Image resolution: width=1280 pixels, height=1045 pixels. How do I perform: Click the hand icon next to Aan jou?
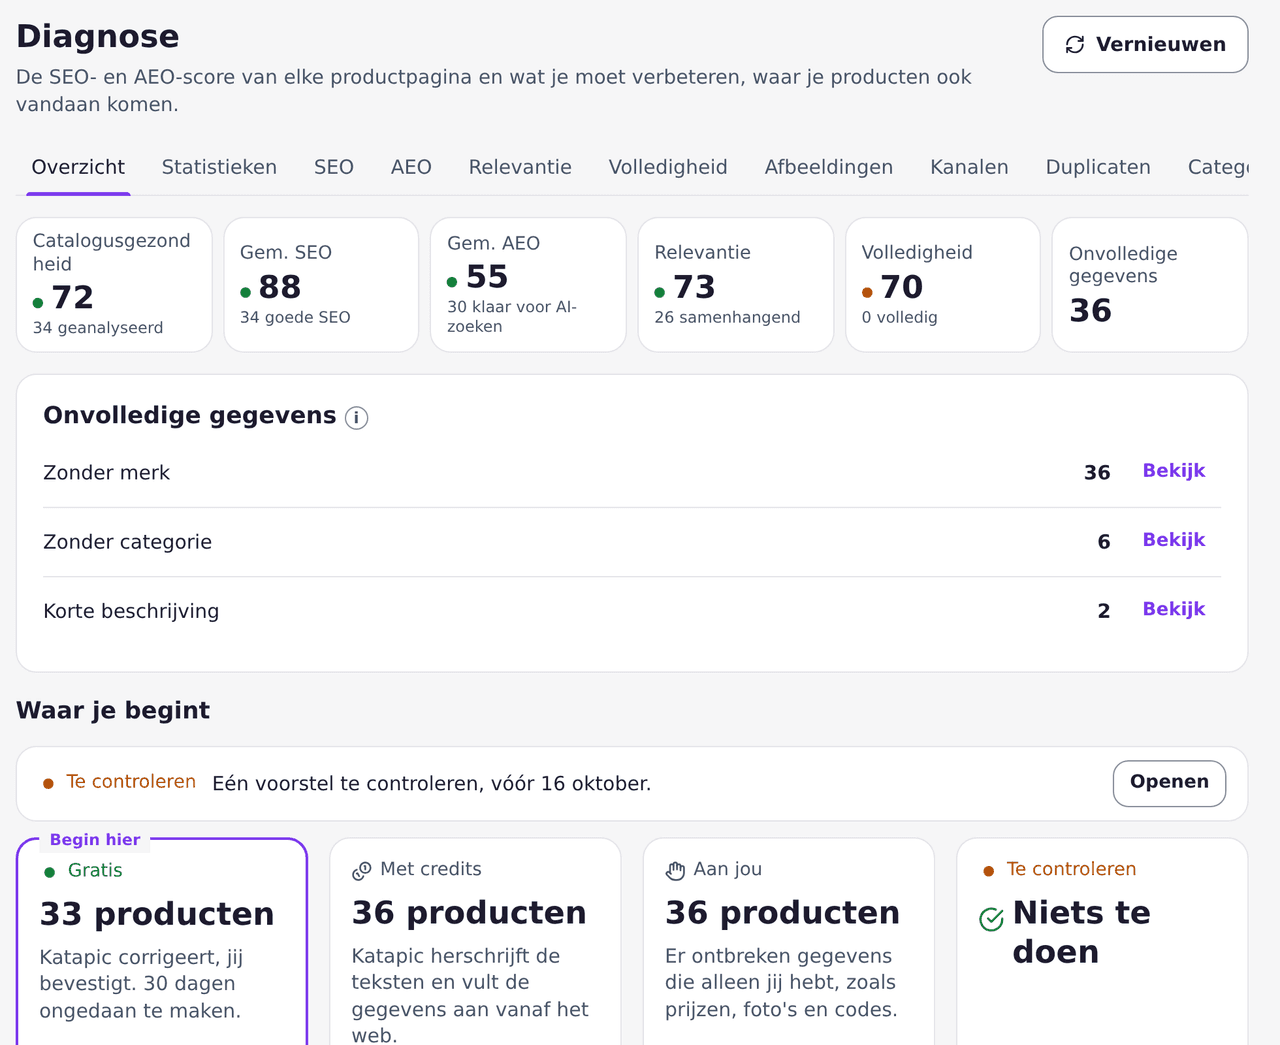676,871
